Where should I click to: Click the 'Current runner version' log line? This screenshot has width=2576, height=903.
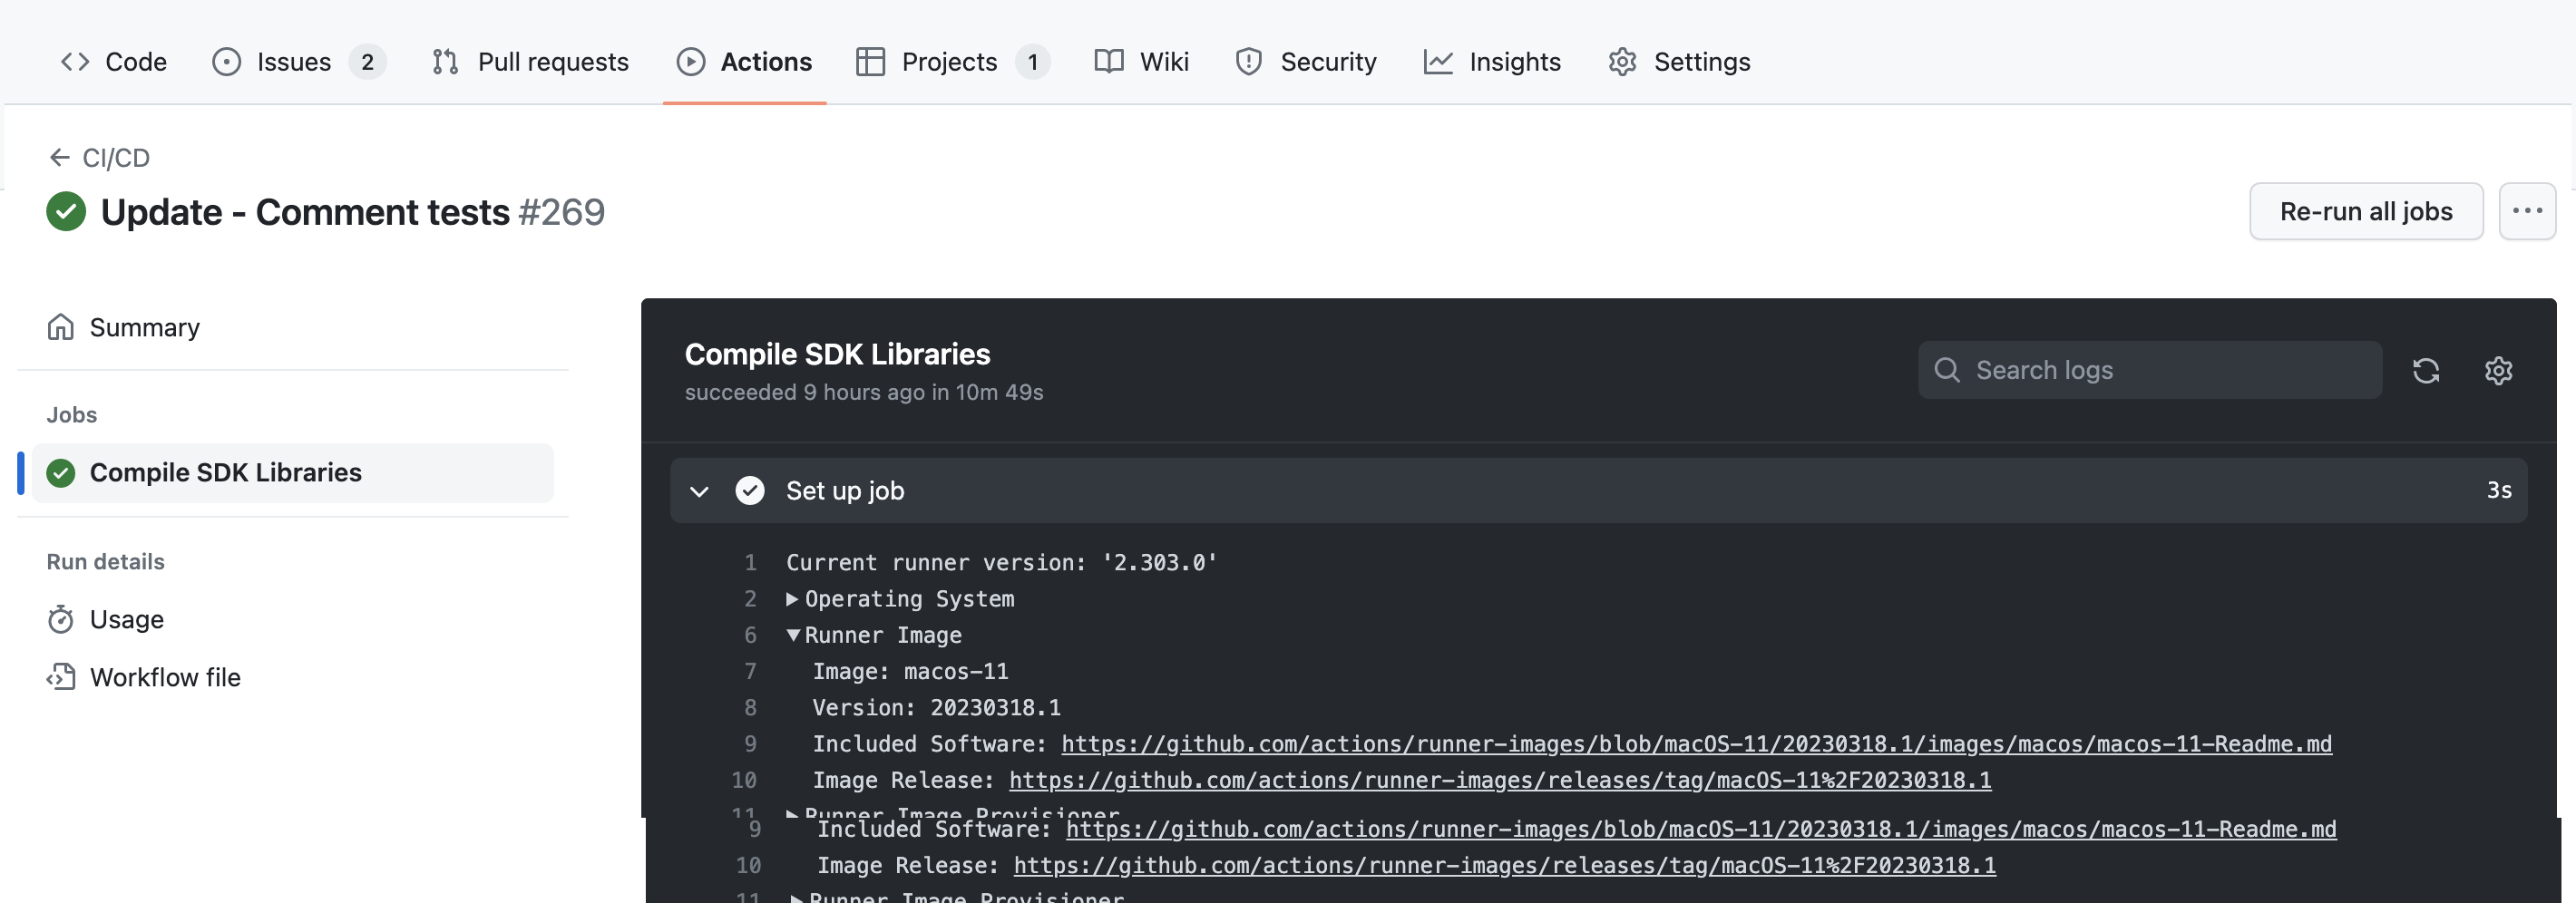(x=1001, y=563)
